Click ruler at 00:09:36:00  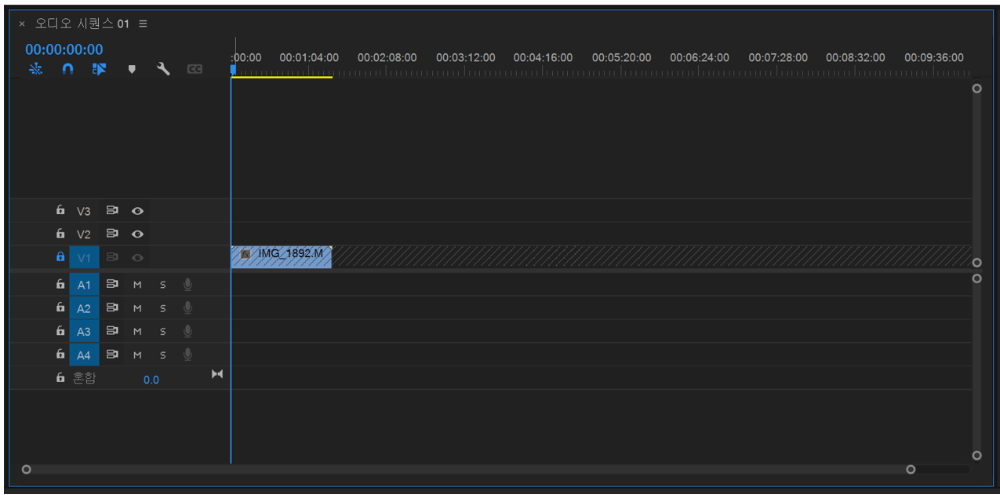point(934,58)
